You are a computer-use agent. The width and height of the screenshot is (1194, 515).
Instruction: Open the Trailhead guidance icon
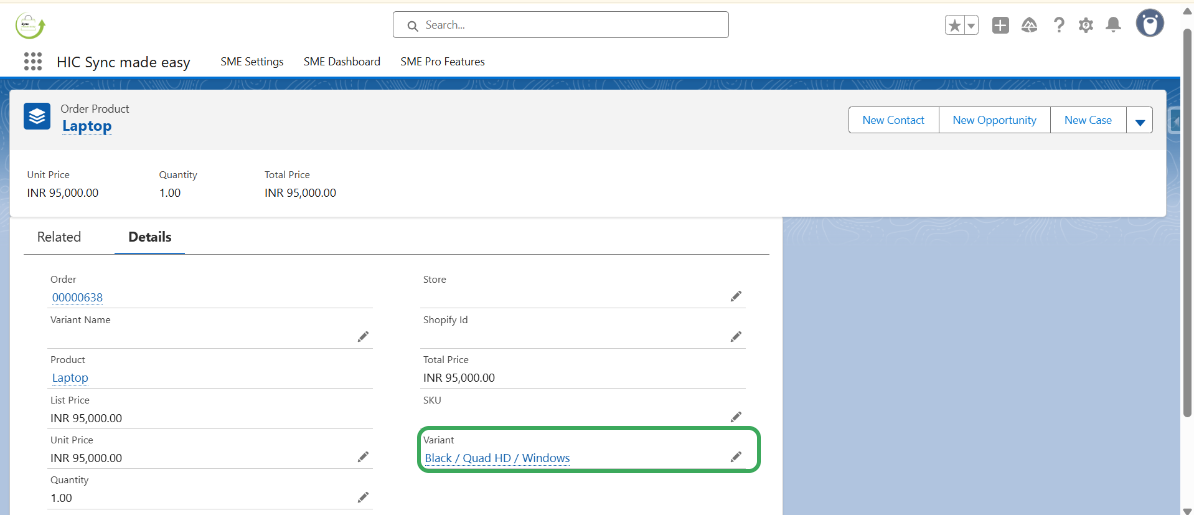point(1029,26)
